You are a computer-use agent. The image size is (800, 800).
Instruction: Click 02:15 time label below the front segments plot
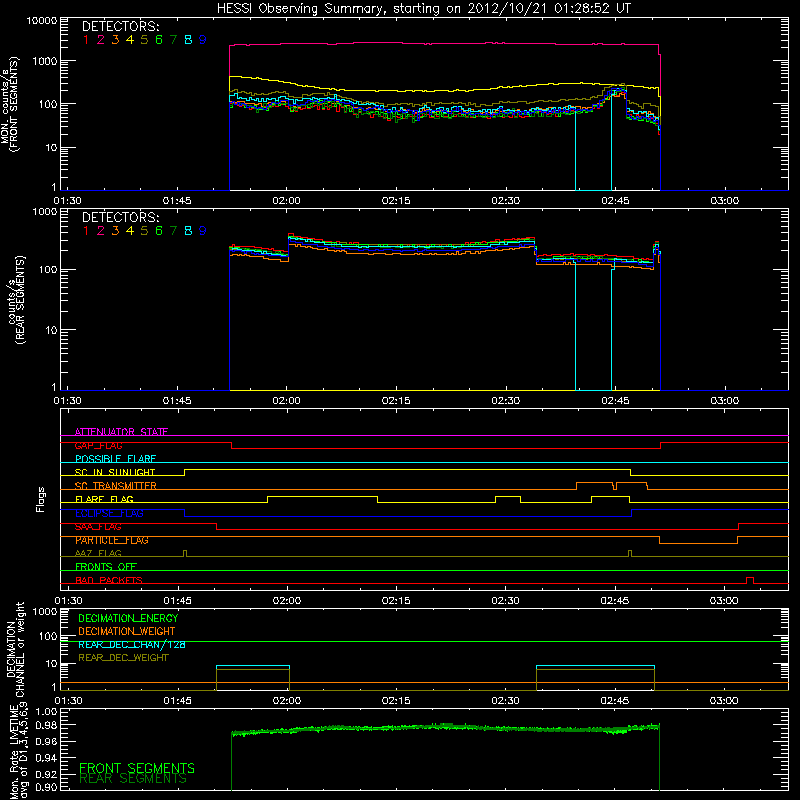tap(396, 201)
